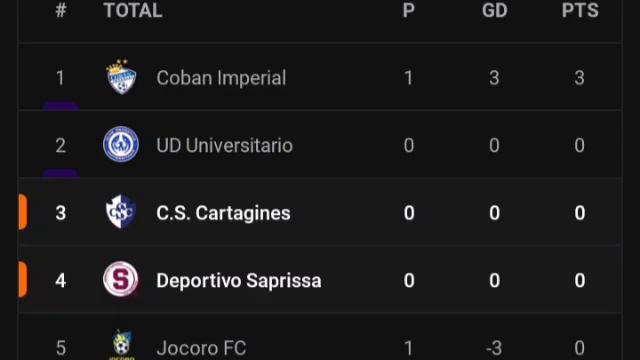640x360 pixels.
Task: Select C.S. Cartagines team name
Action: (x=223, y=213)
